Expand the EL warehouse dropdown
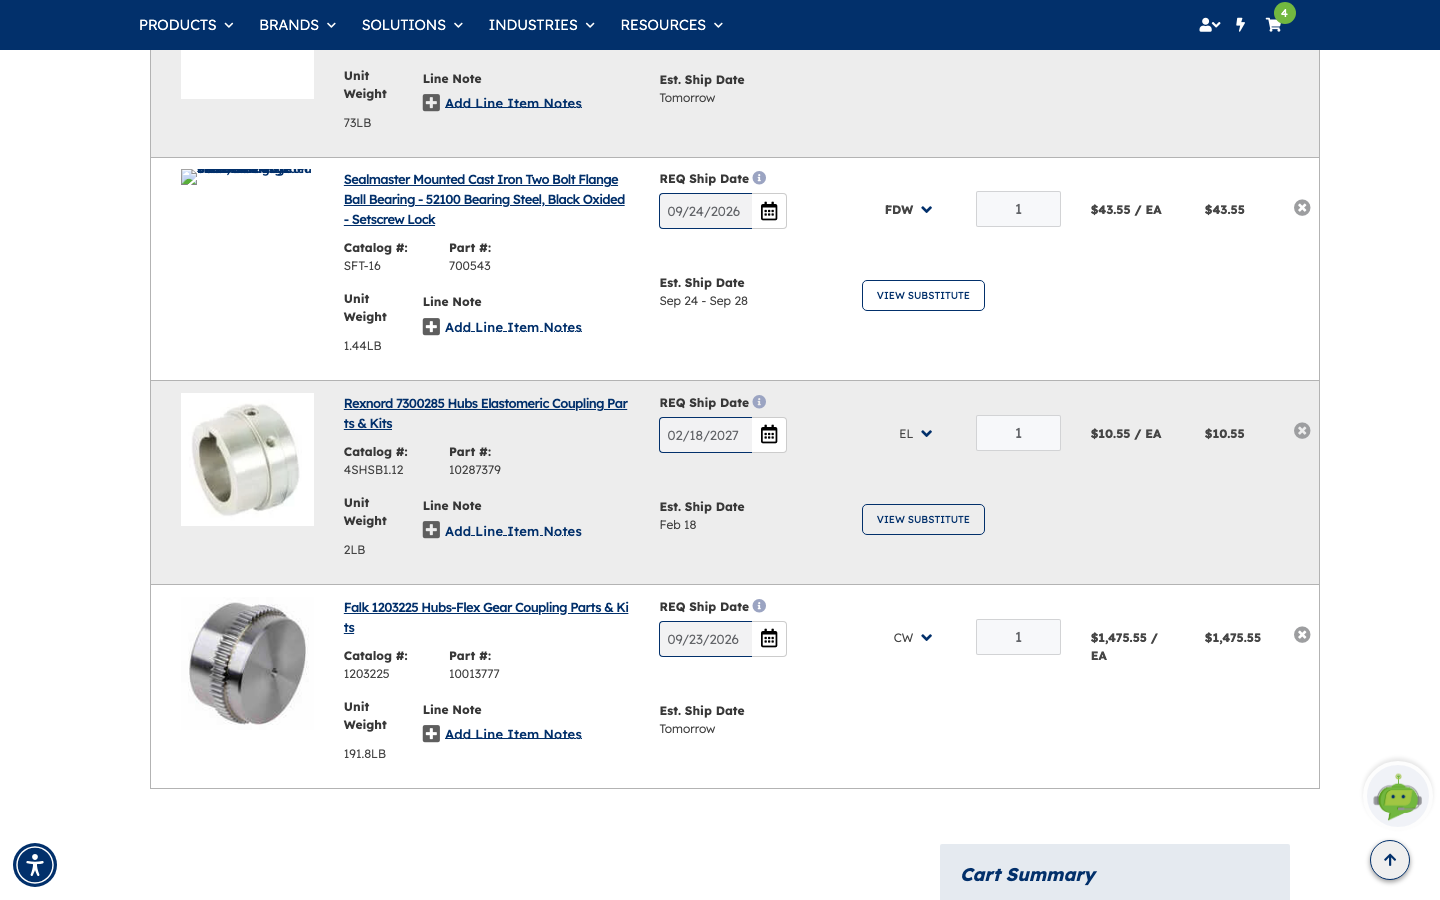This screenshot has width=1440, height=900. point(915,434)
